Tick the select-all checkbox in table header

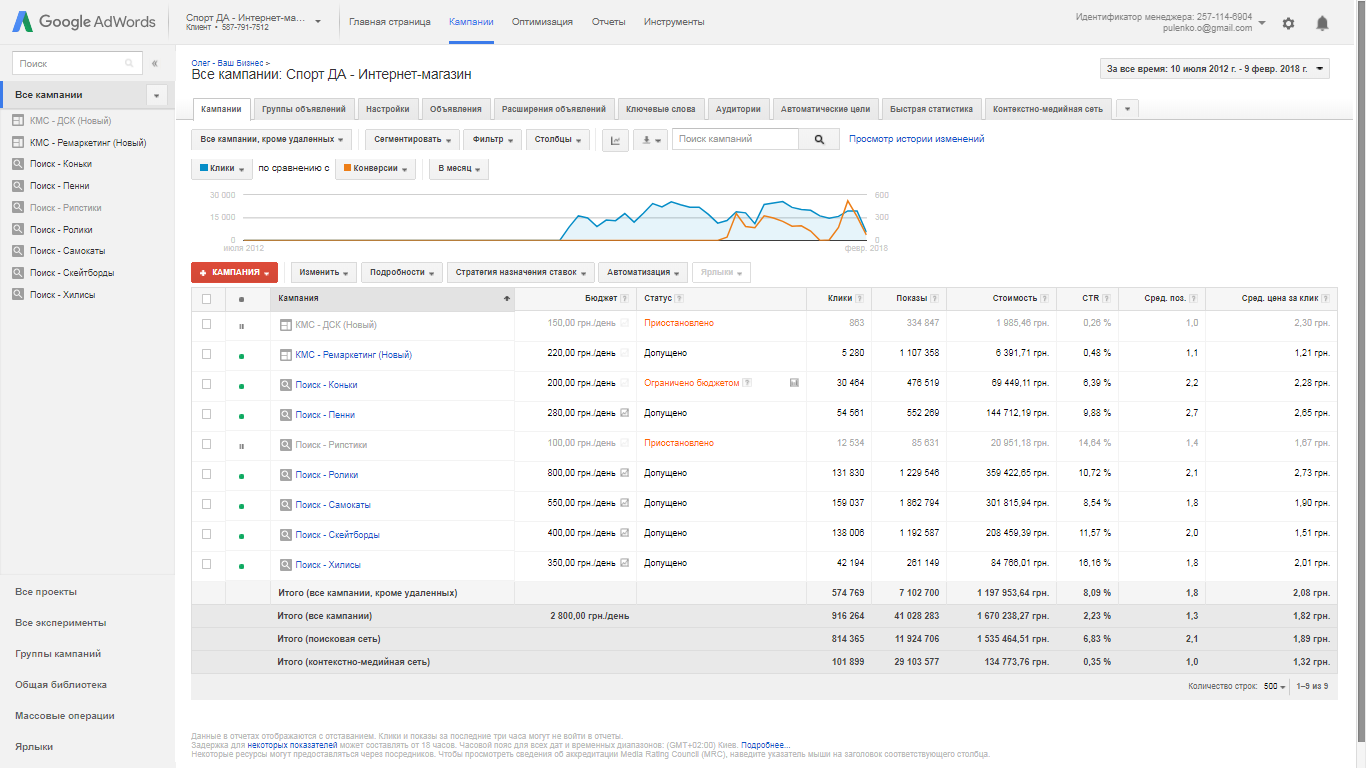point(207,298)
